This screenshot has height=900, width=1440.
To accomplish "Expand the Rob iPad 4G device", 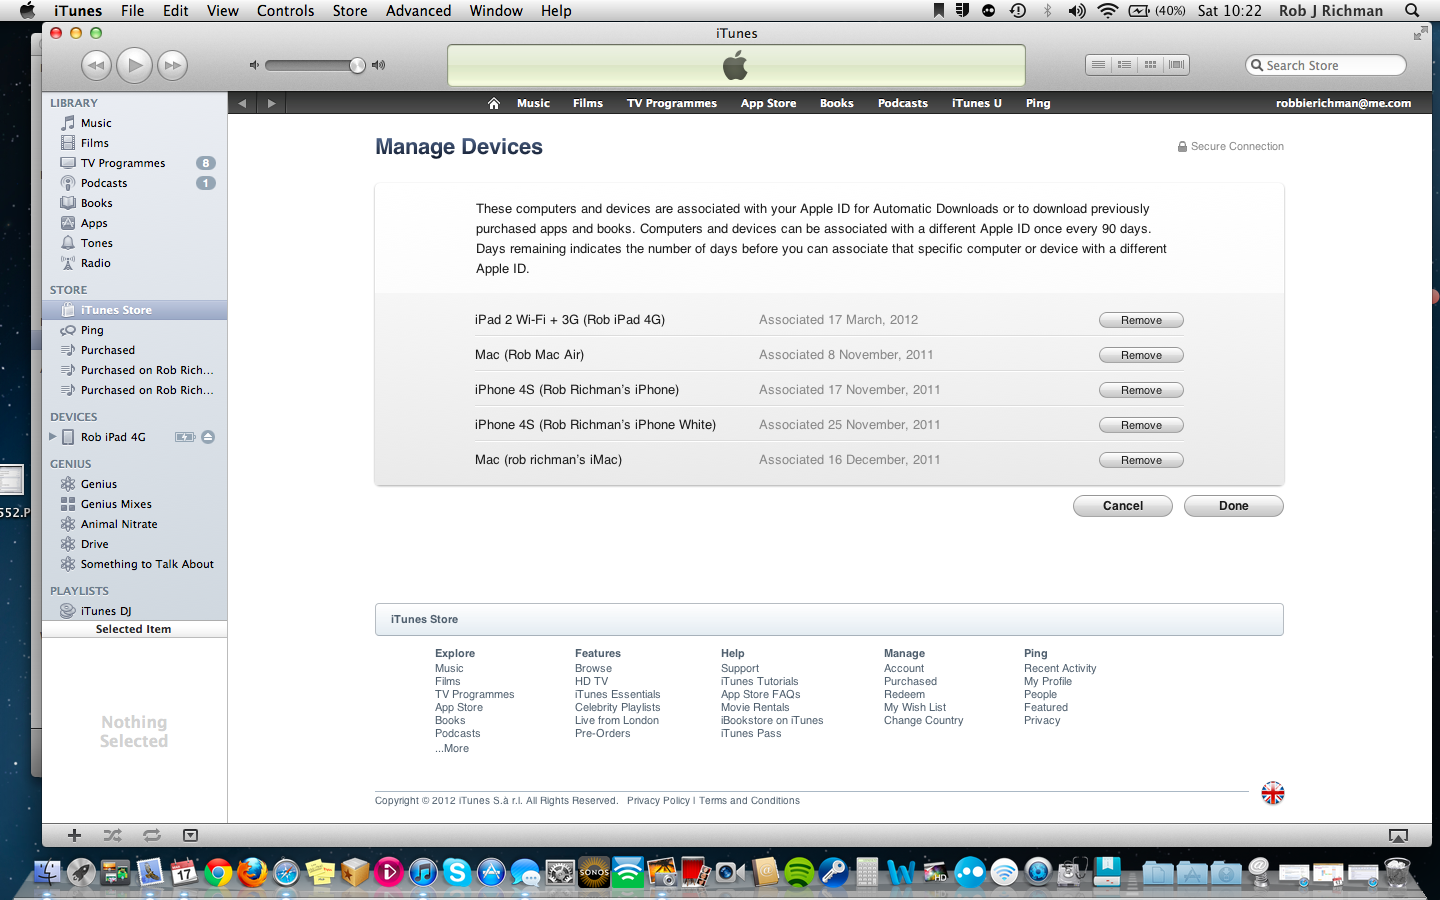I will click(53, 437).
